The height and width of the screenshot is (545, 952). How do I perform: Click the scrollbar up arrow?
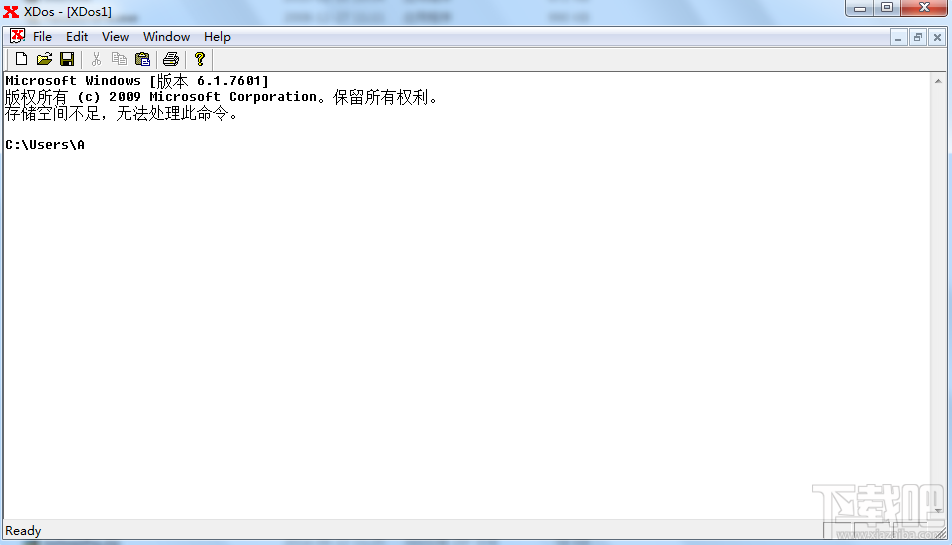click(938, 81)
